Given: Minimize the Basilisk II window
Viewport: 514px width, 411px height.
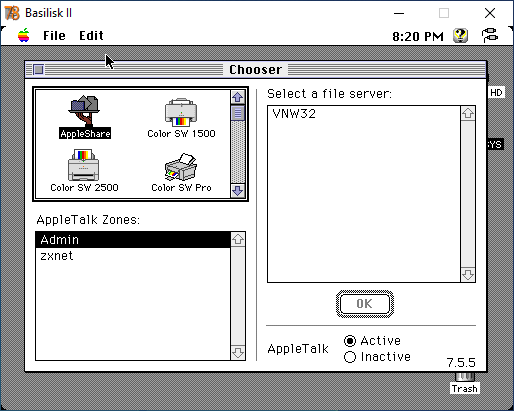Looking at the screenshot, I should pos(399,13).
